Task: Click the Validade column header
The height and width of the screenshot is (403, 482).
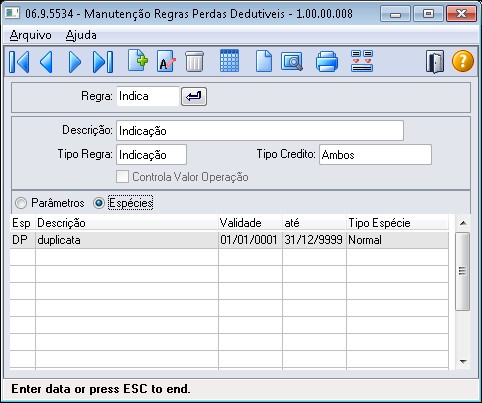Action: click(x=250, y=223)
